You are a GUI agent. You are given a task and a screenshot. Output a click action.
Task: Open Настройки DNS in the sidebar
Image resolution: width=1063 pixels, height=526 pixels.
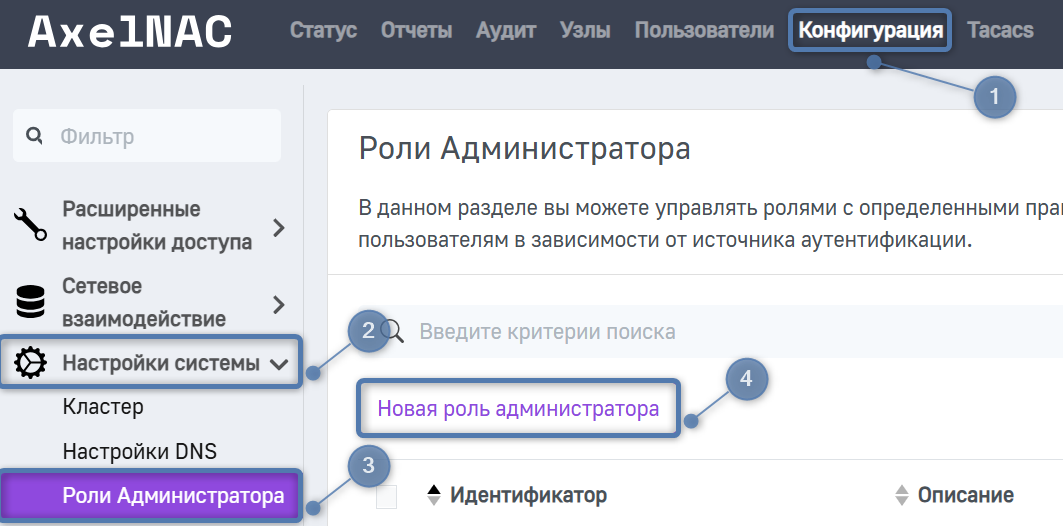(x=139, y=451)
